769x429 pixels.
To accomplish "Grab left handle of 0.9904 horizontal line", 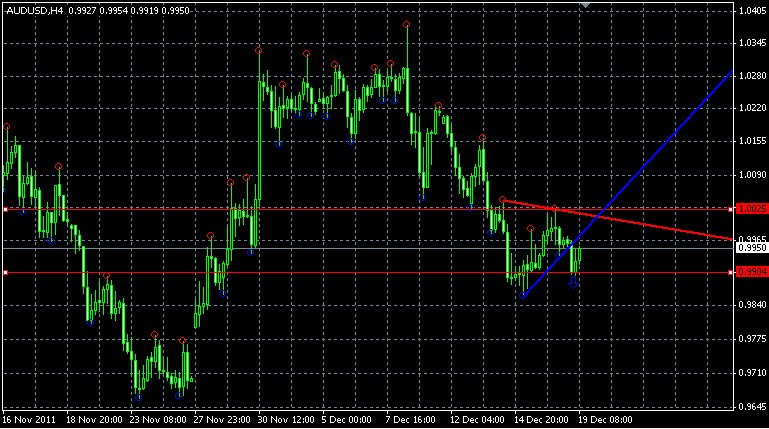I will (5, 272).
